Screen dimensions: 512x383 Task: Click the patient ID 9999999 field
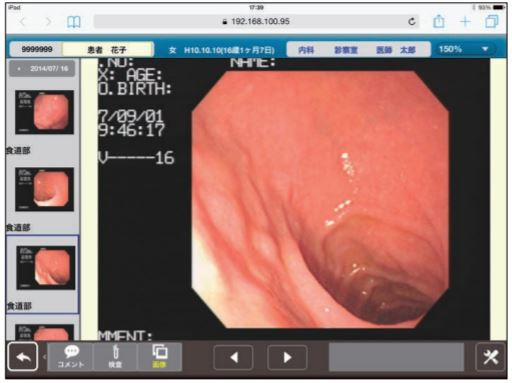37,49
